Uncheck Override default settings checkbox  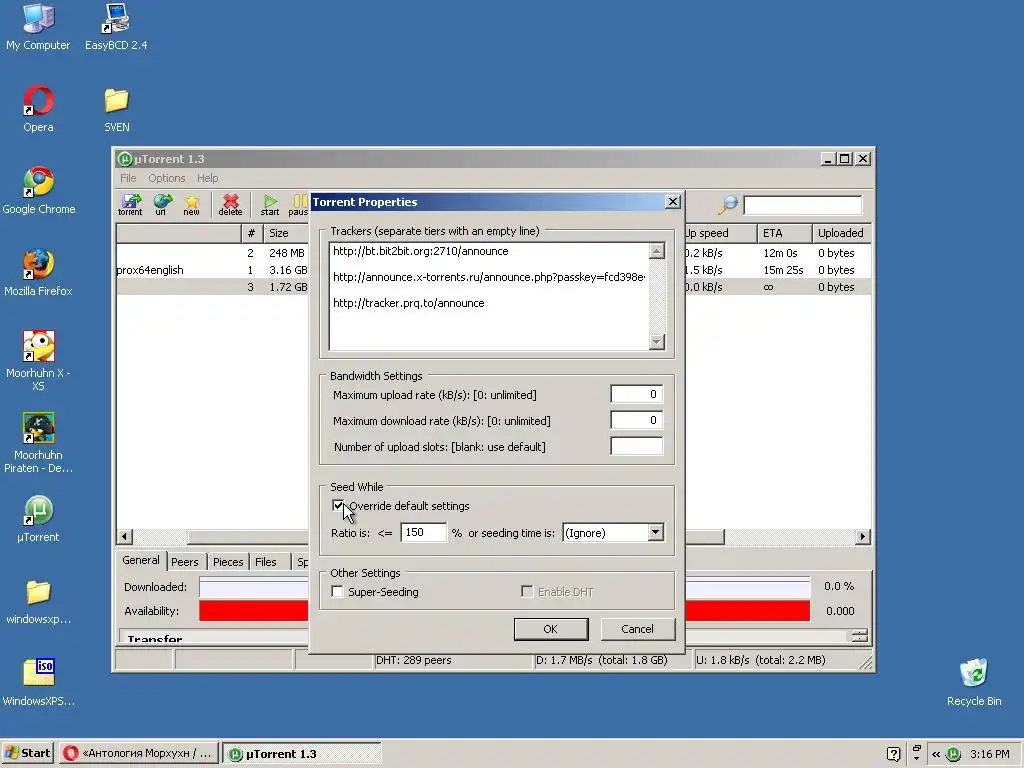pos(338,506)
